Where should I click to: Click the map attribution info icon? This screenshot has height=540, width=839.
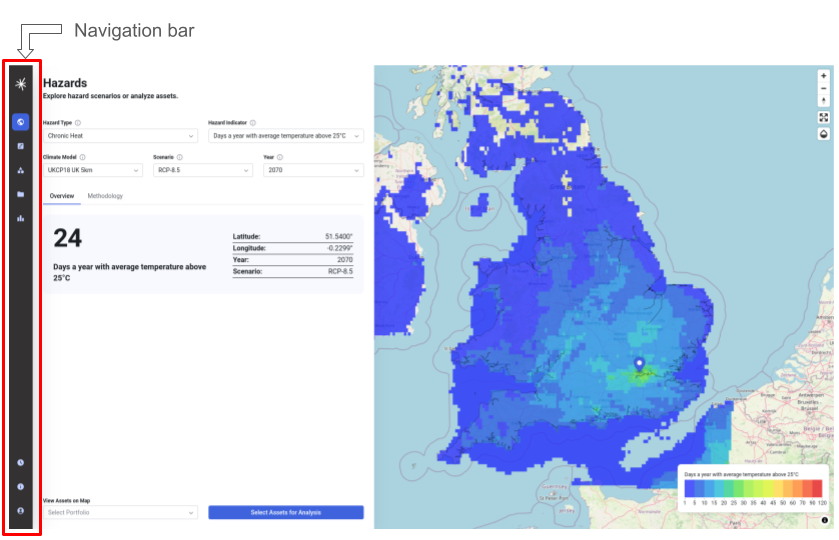[825, 520]
